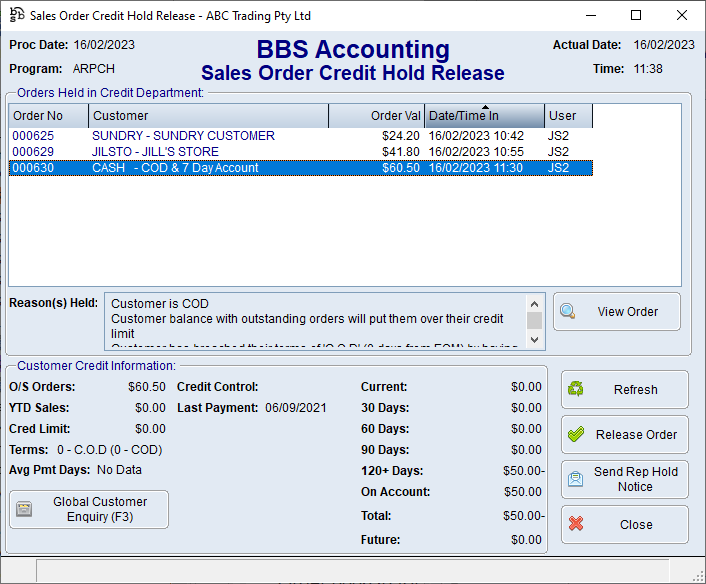The width and height of the screenshot is (706, 584).
Task: Click the green checkmark Release Order icon
Action: pyautogui.click(x=576, y=435)
